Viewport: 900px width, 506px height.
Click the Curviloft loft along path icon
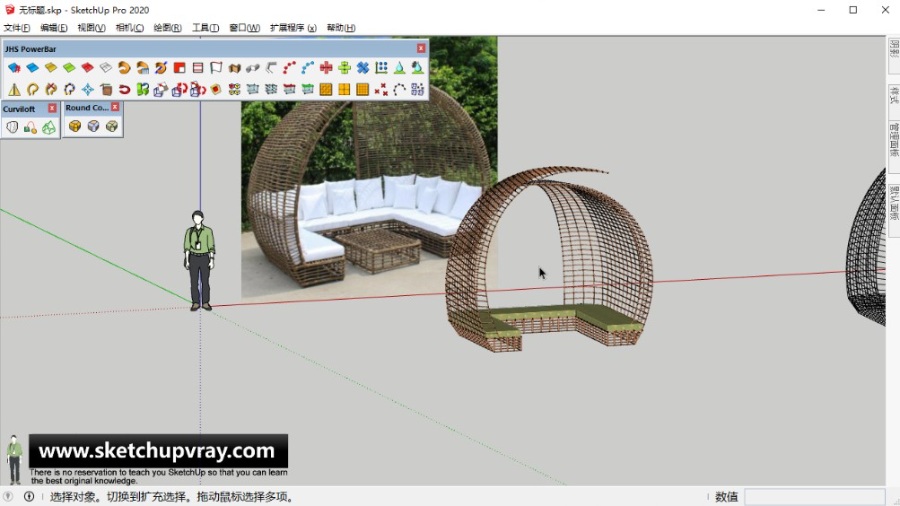pyautogui.click(x=30, y=127)
